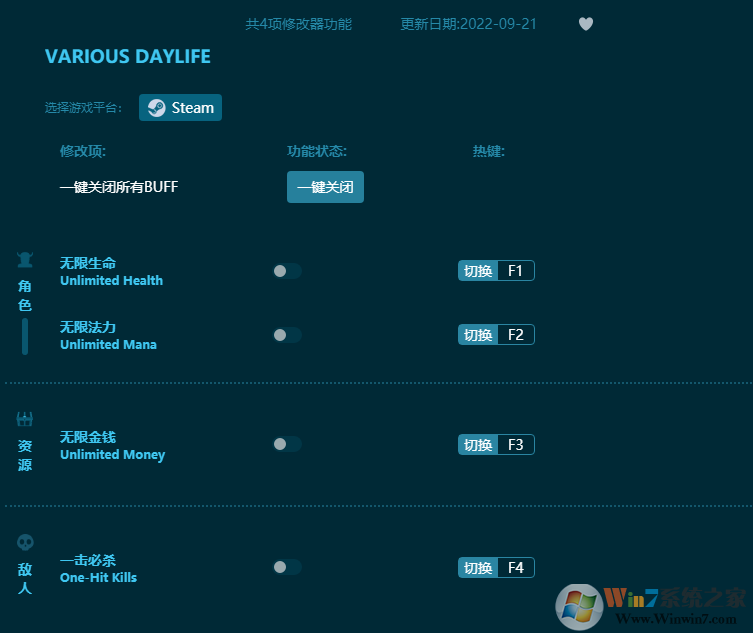Click the 热键 column header
The image size is (753, 633).
488,151
